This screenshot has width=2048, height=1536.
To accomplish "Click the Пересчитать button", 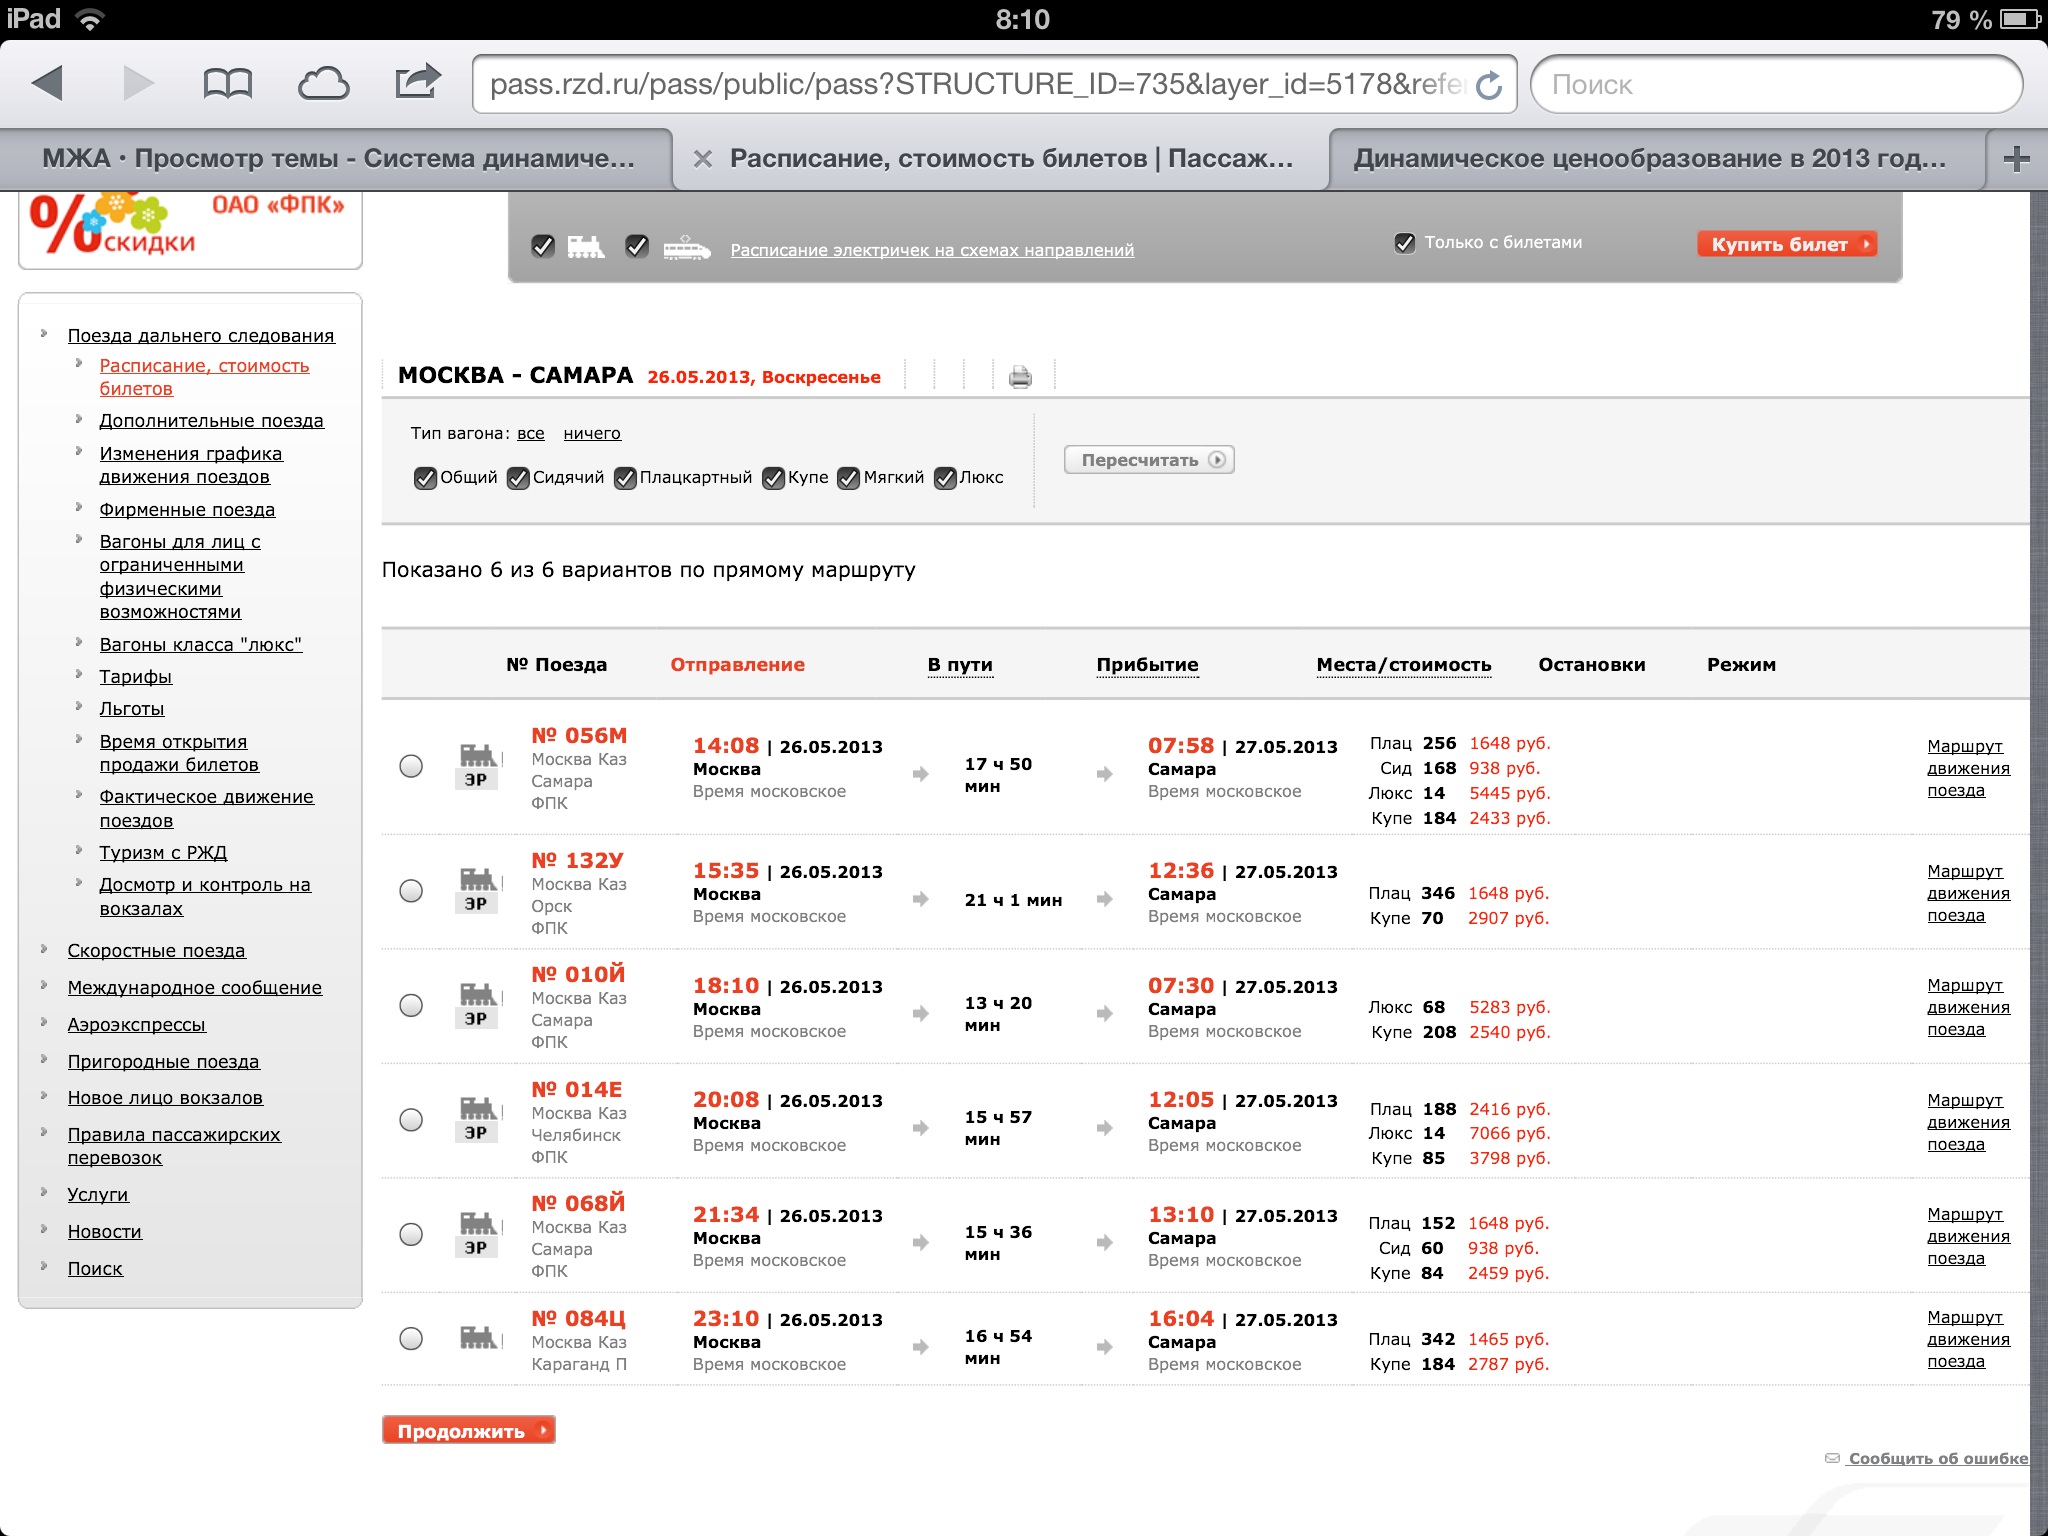I will click(1149, 460).
